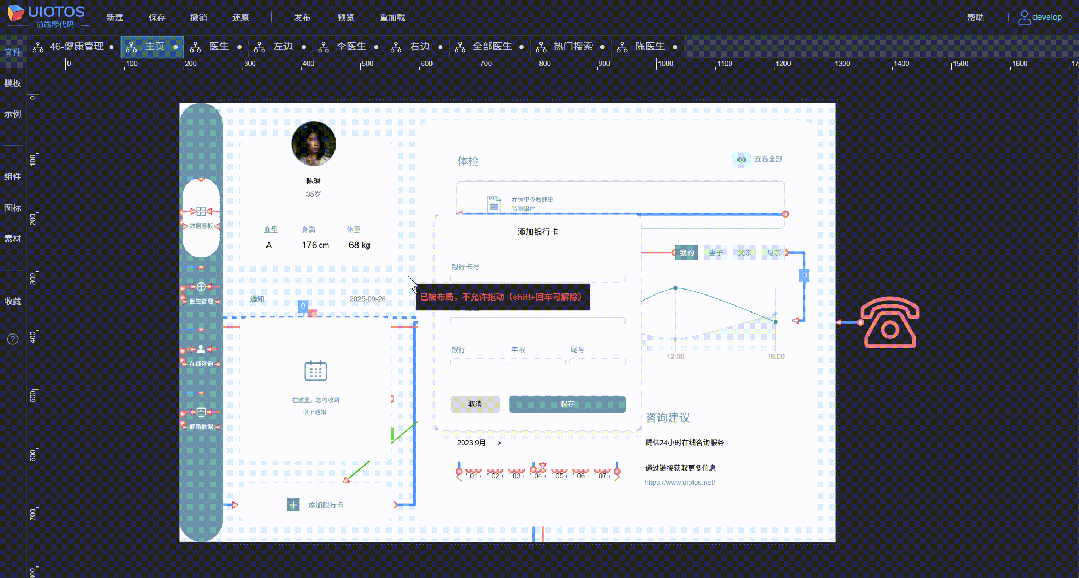This screenshot has height=578, width=1079.
Task: Switch to the 医生 tab
Action: point(218,47)
